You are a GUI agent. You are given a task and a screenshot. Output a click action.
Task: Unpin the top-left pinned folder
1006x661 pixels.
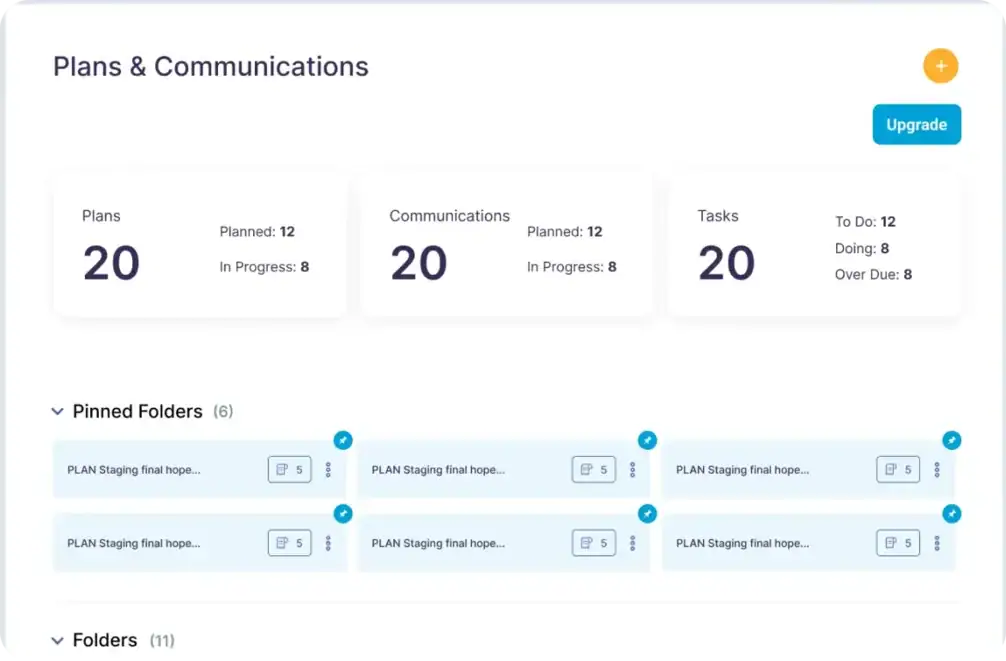[342, 440]
